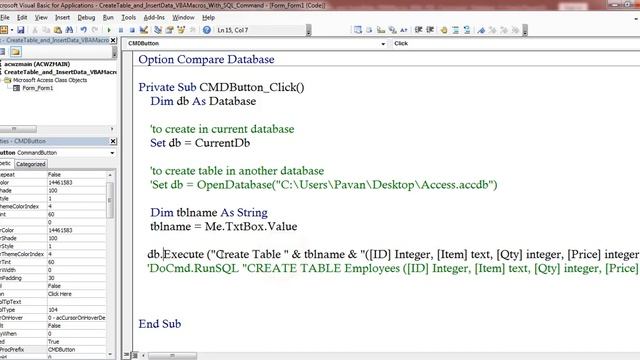Switch to Categorized properties tab
The height and width of the screenshot is (360, 640).
(x=31, y=164)
